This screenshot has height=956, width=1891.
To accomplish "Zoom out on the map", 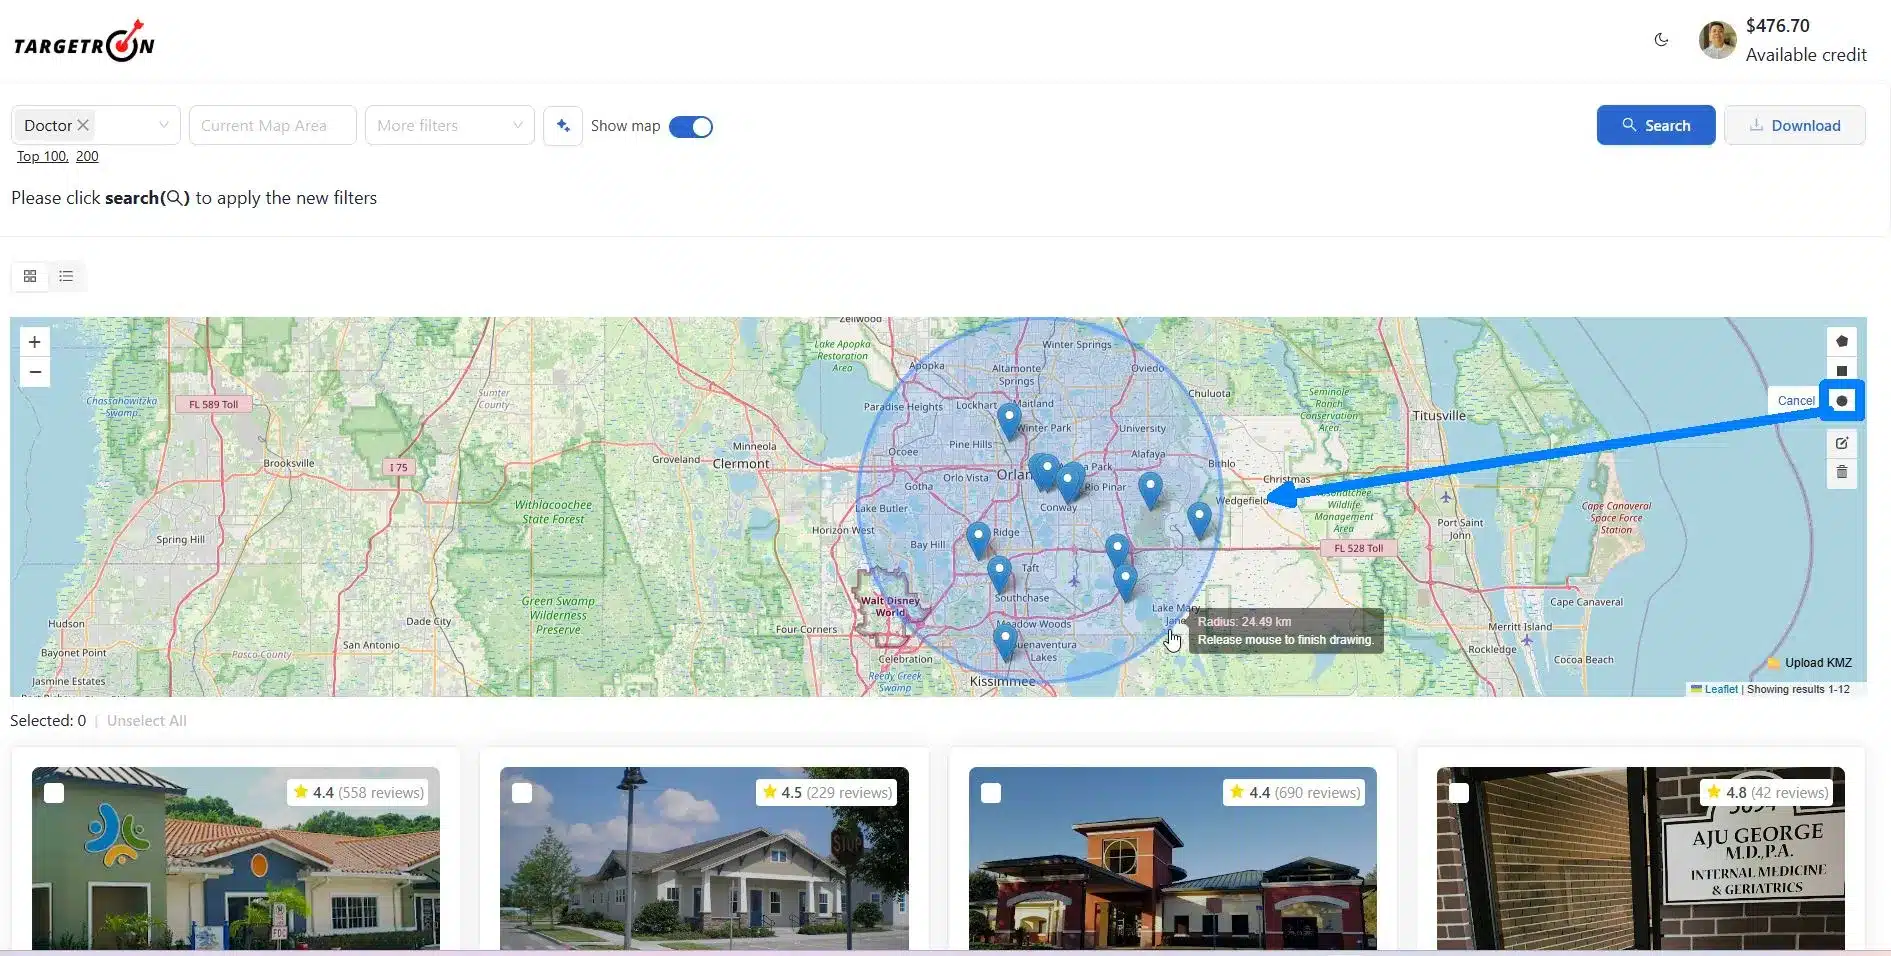I will pyautogui.click(x=35, y=372).
